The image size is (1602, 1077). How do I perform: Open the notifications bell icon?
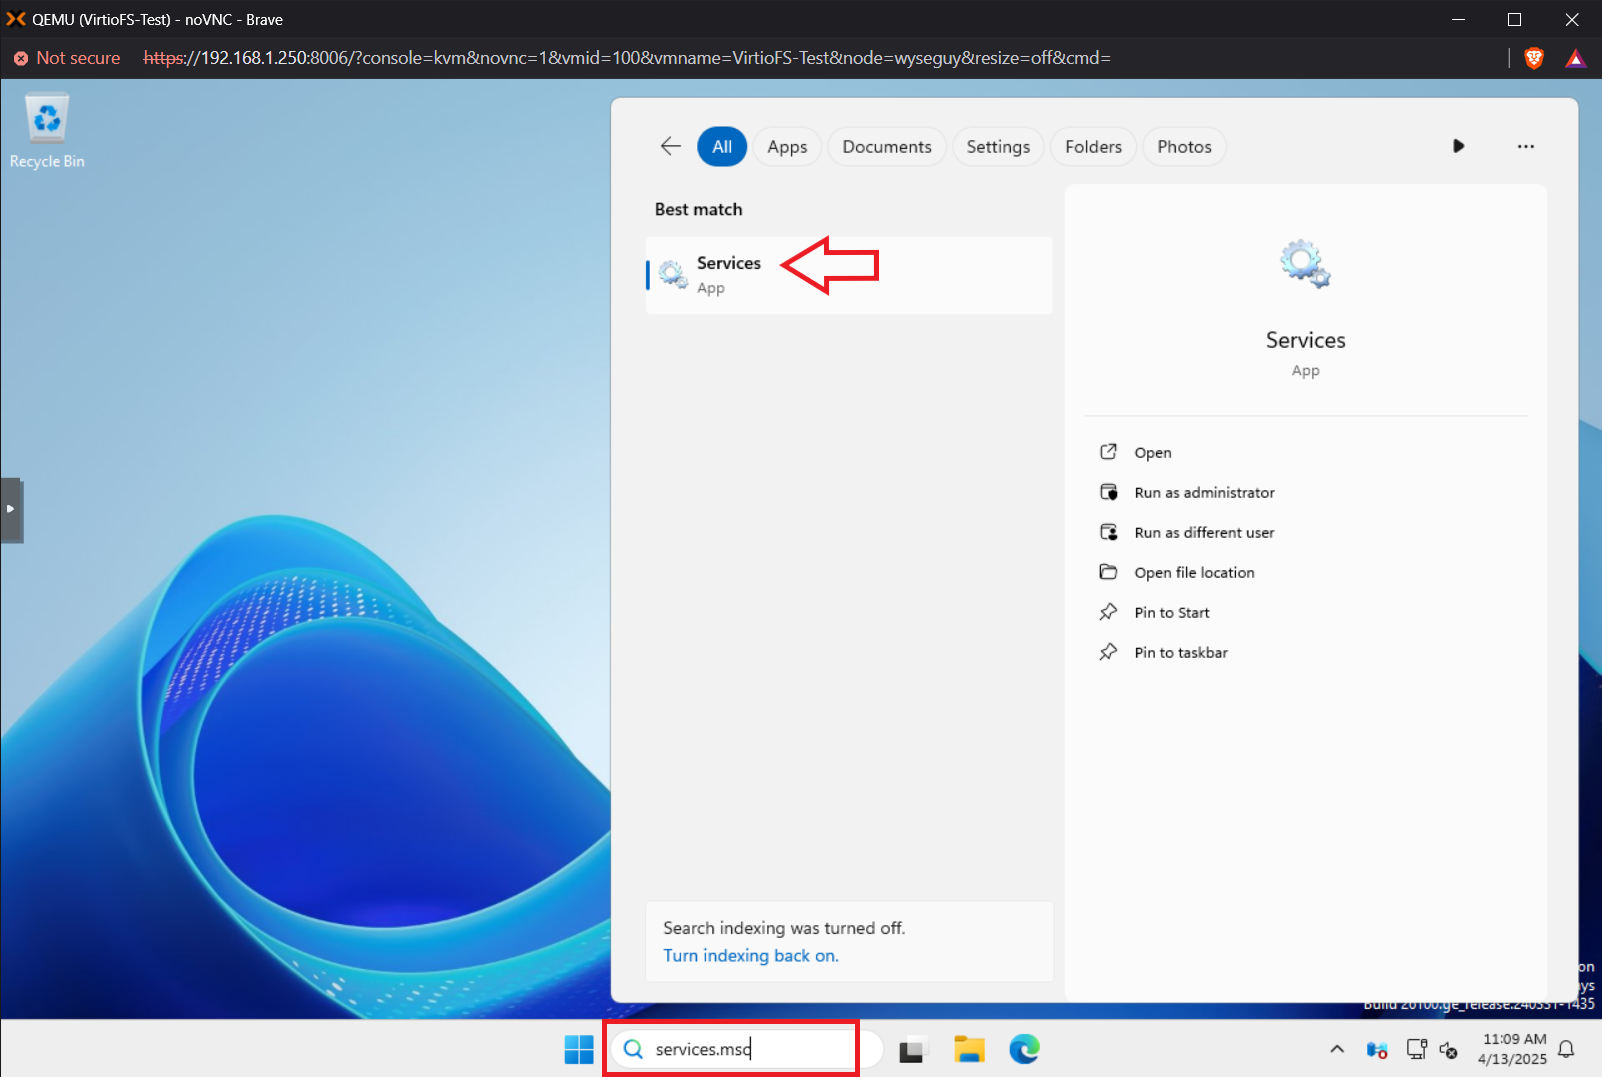[x=1566, y=1049]
